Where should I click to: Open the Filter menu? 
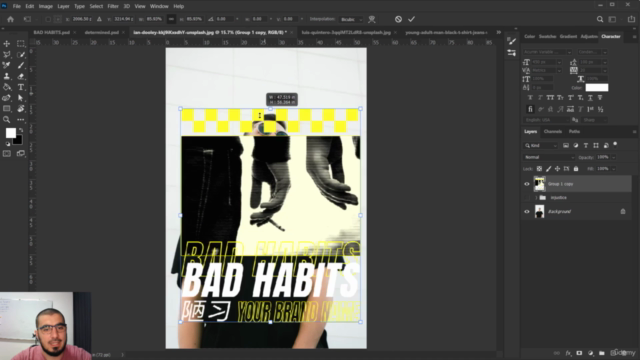[x=113, y=7]
